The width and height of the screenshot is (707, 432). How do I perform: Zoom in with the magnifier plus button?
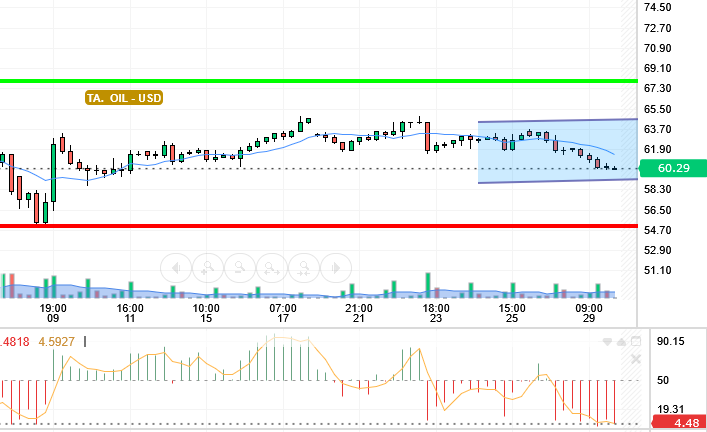(208, 268)
